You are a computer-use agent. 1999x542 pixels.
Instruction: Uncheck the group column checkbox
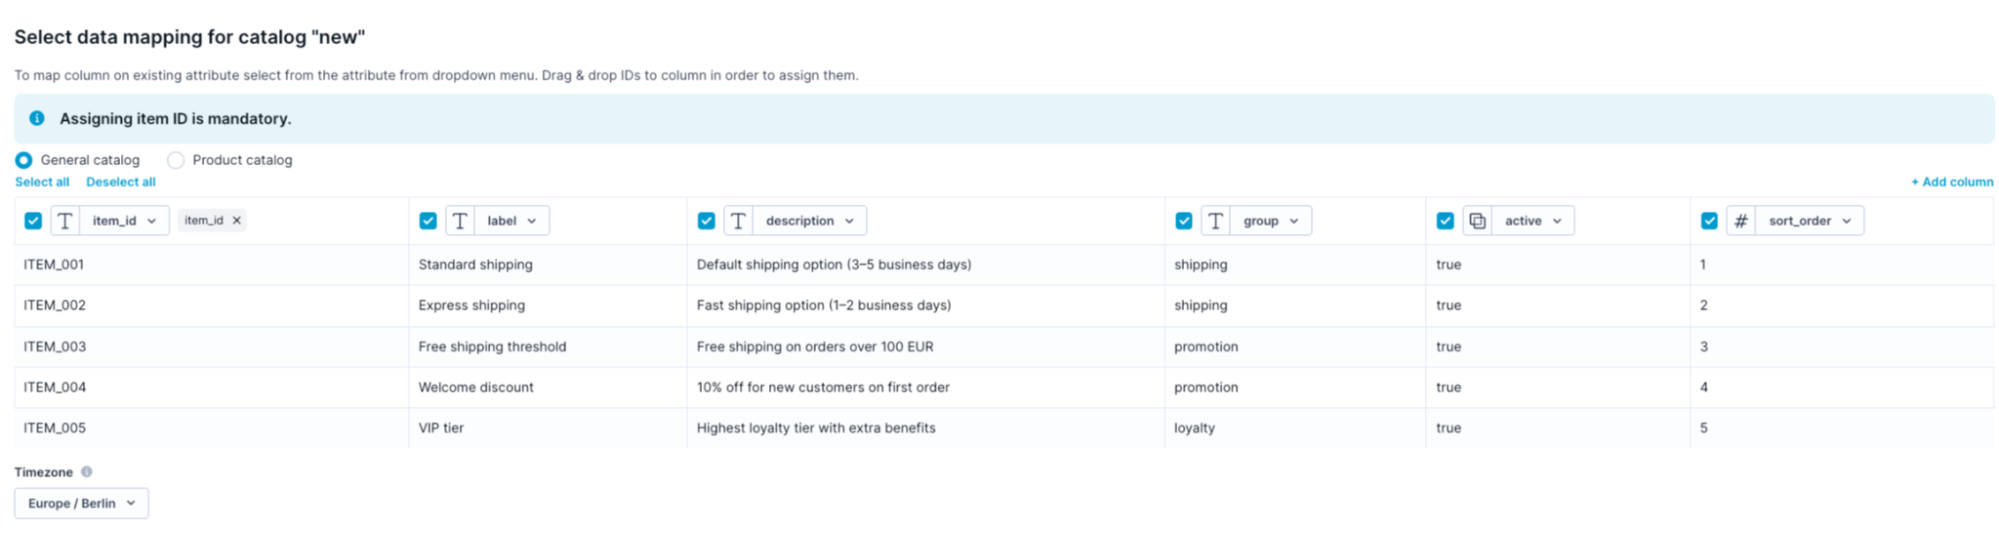[x=1184, y=221]
